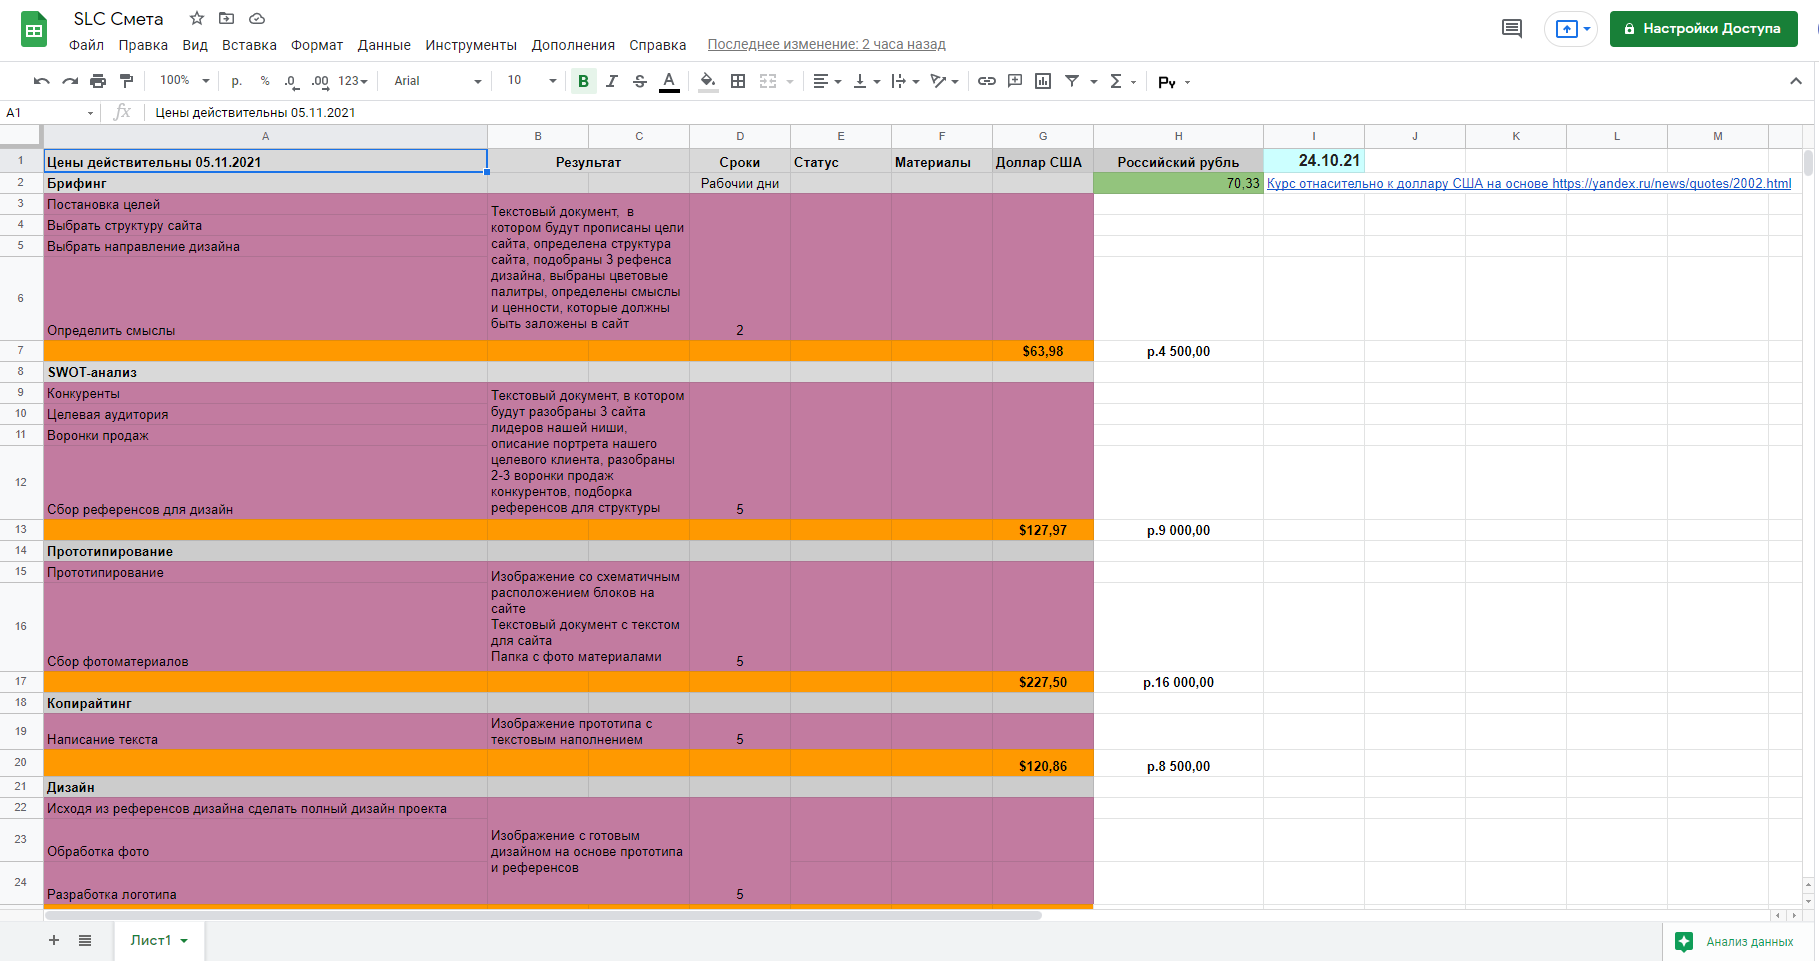
Task: Create a filter with funnel icon
Action: coord(1072,81)
